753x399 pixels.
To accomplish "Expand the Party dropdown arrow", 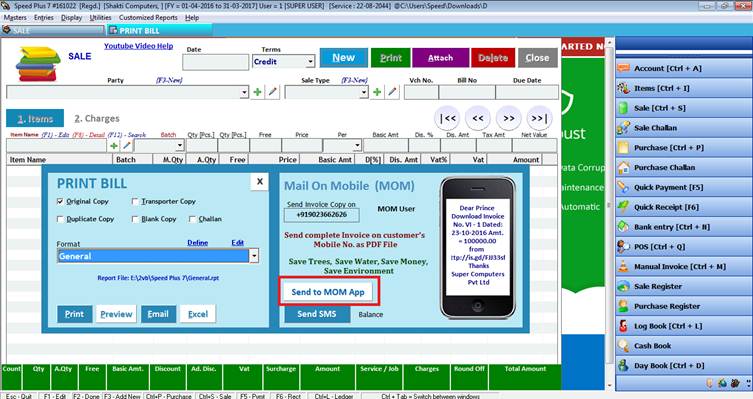I will click(244, 91).
